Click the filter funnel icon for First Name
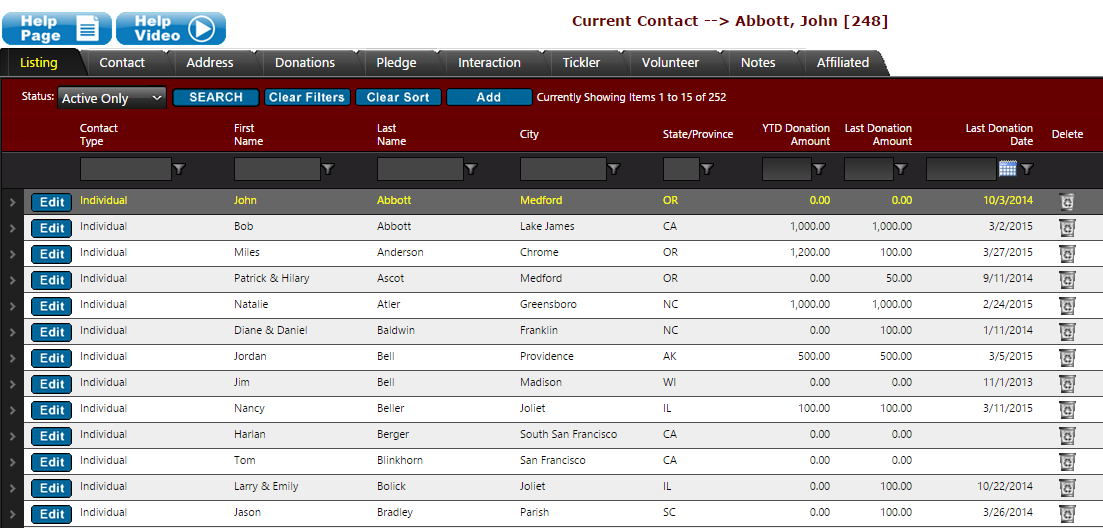This screenshot has height=528, width=1103. pos(327,170)
